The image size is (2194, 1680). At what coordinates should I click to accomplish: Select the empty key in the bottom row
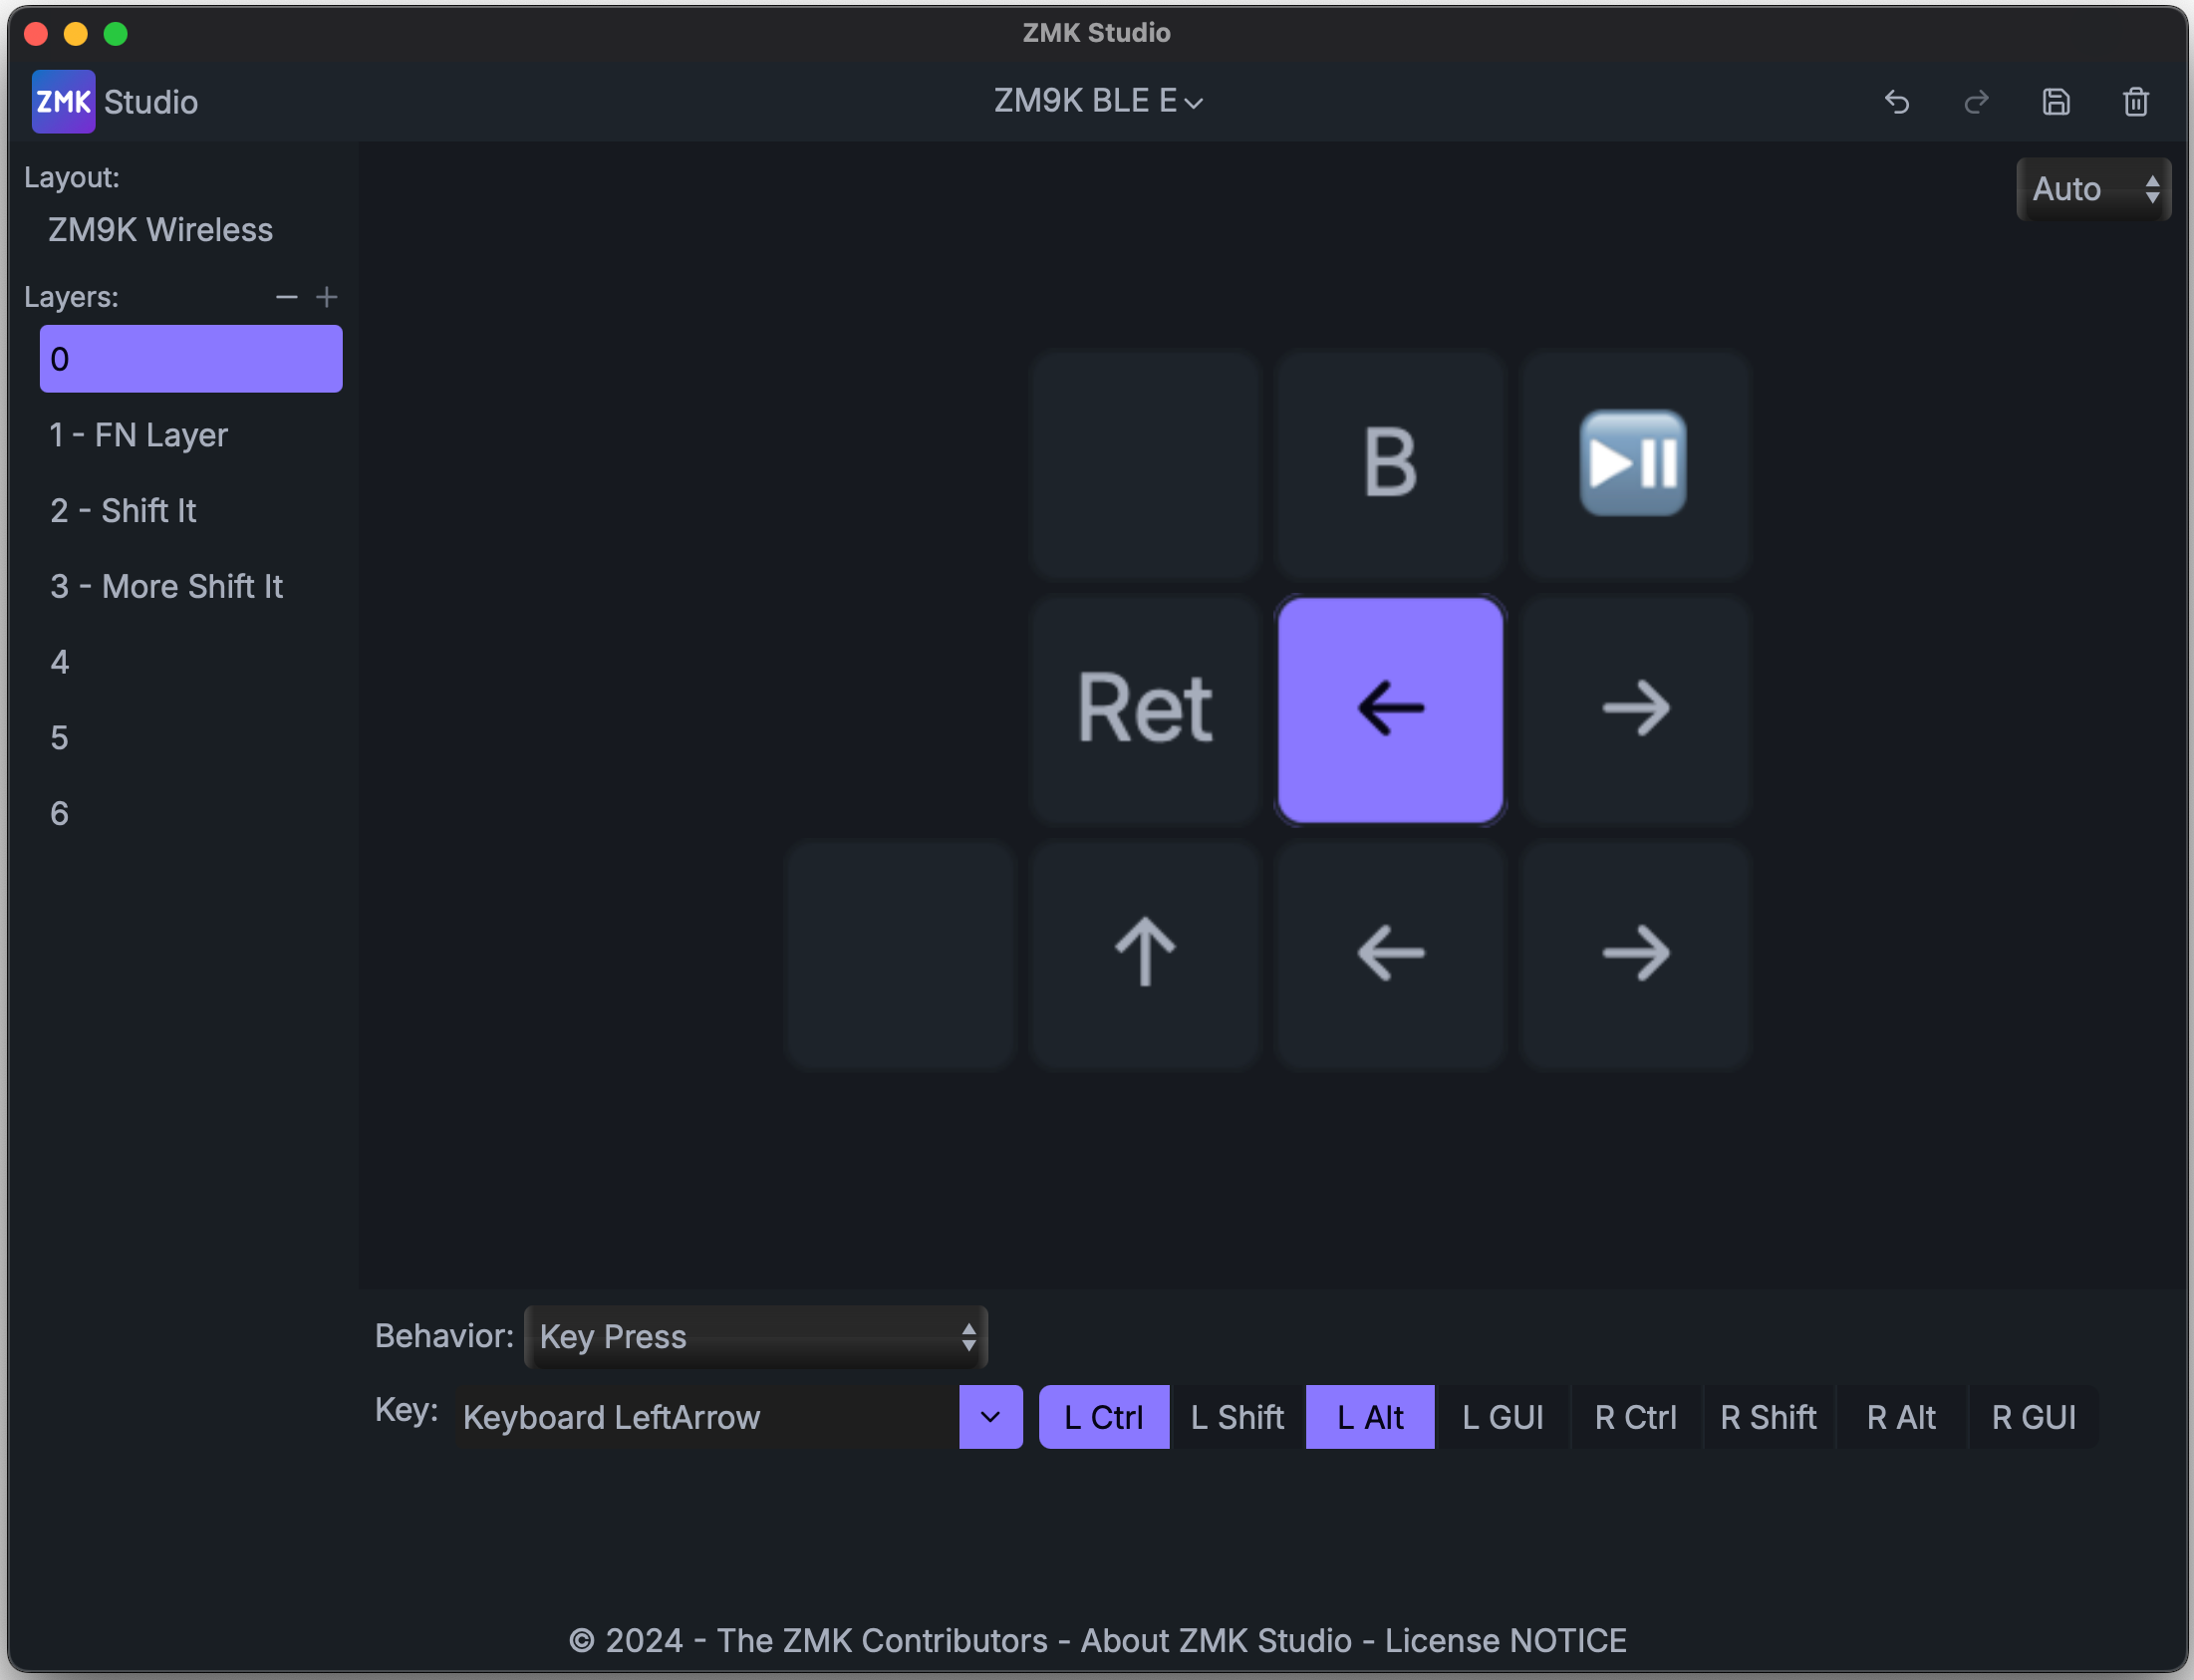pos(900,953)
